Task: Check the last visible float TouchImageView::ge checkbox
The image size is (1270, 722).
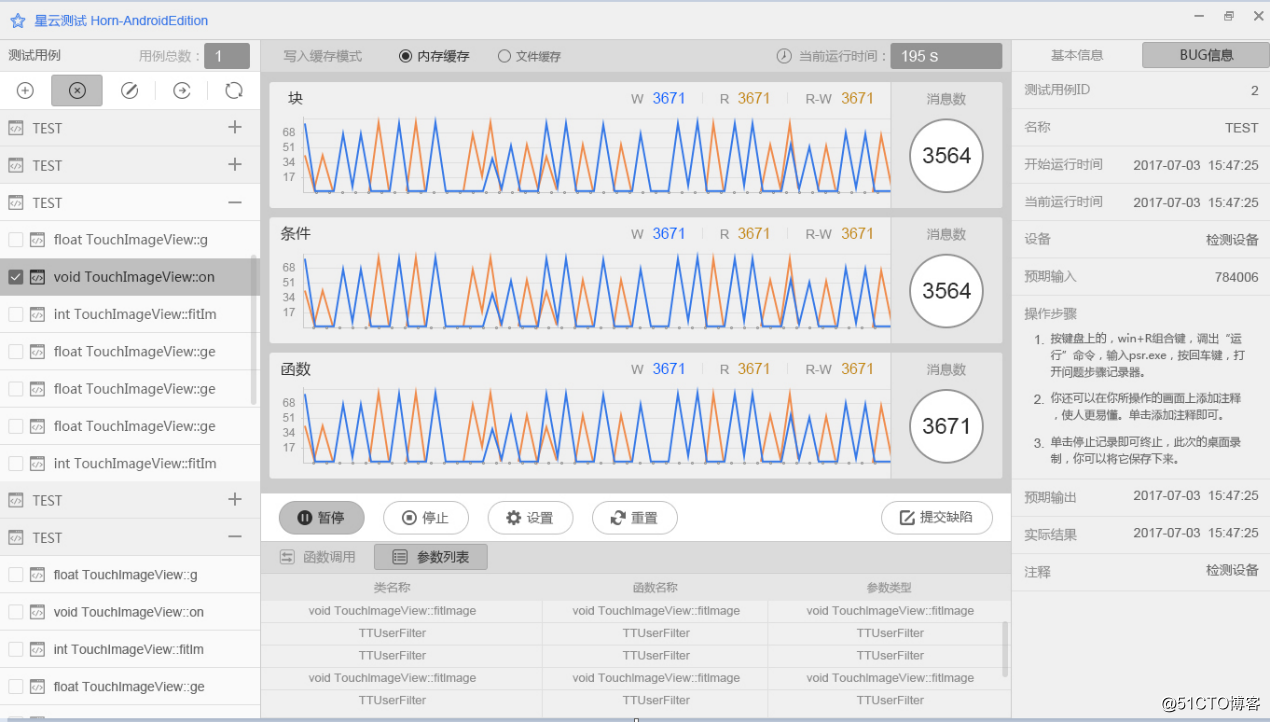Action: [x=16, y=686]
